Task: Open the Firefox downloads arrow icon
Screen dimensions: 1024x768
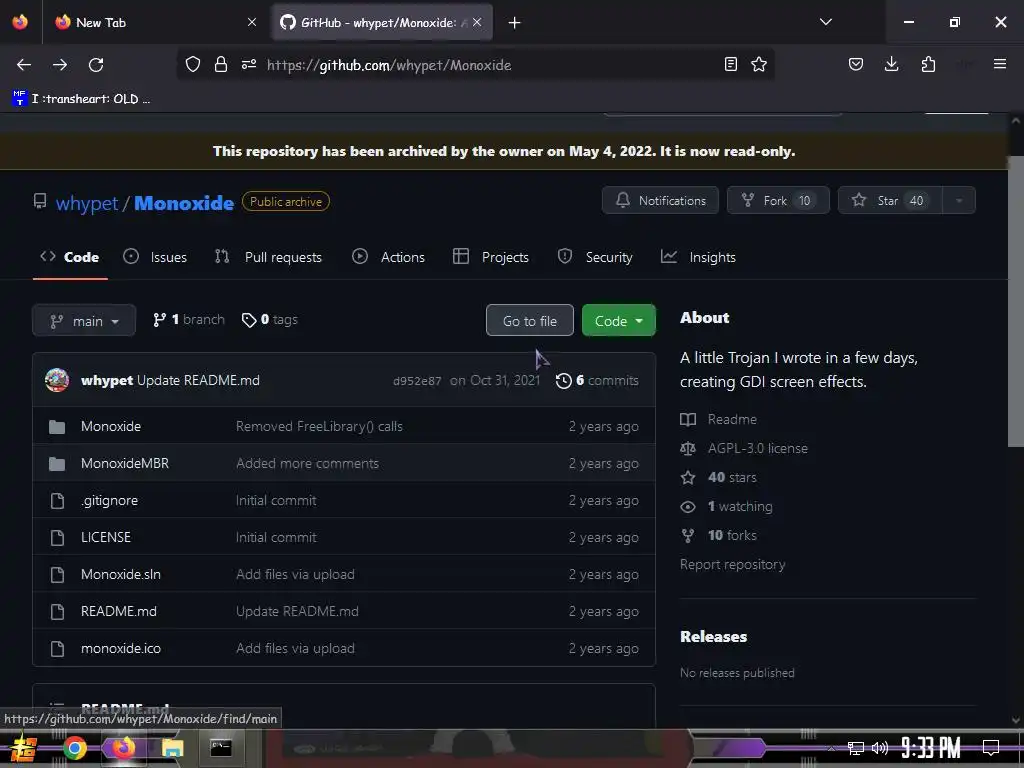Action: (891, 64)
